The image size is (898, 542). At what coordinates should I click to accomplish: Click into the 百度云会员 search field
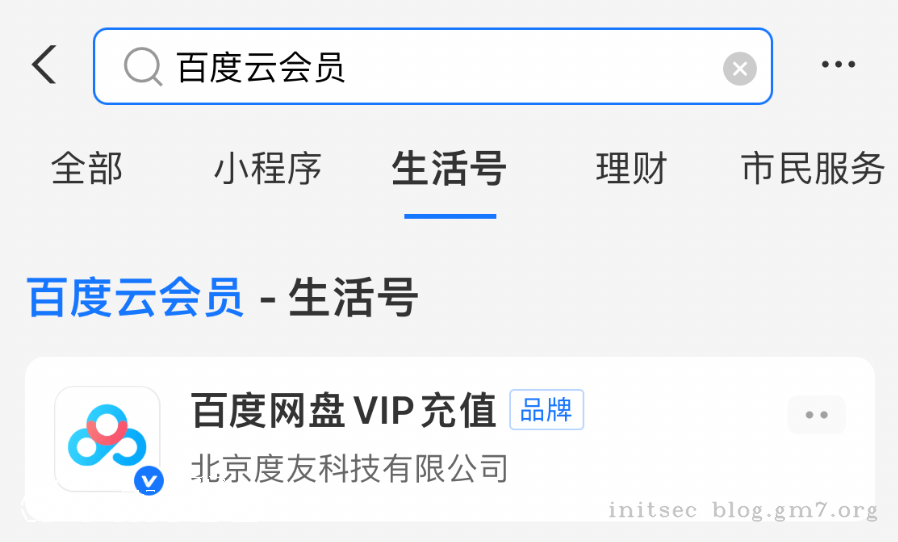(433, 66)
